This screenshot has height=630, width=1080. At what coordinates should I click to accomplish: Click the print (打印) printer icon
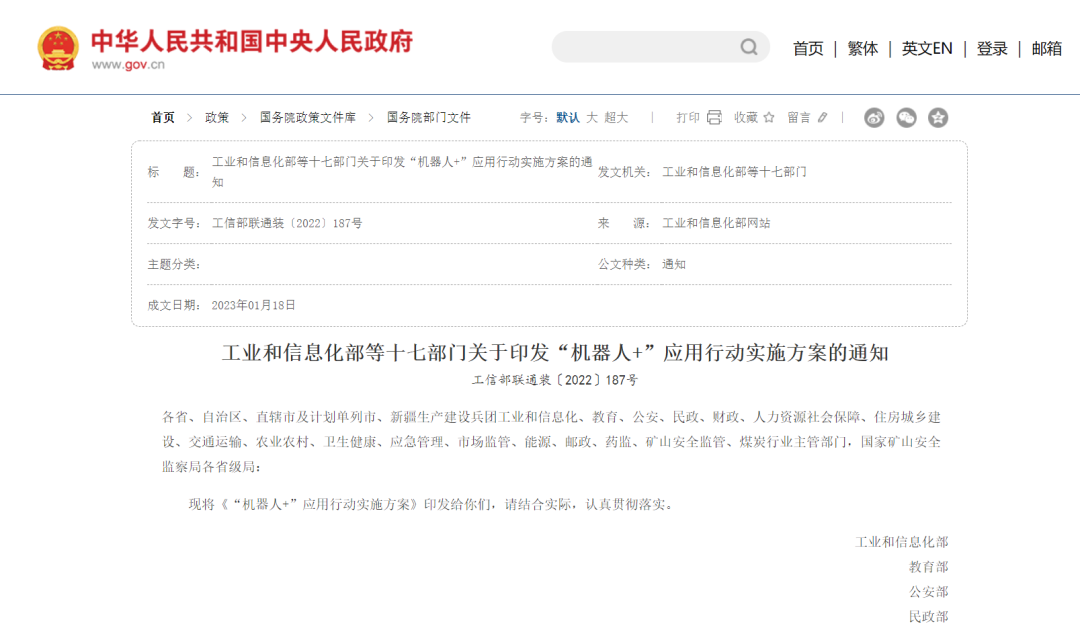714,117
